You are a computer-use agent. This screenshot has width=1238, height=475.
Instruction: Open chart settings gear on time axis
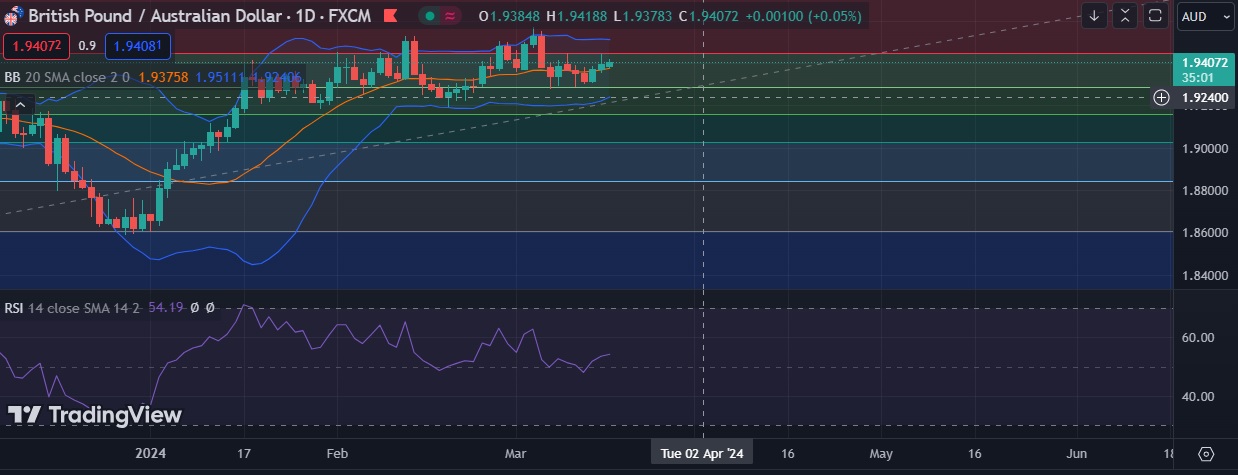1205,453
